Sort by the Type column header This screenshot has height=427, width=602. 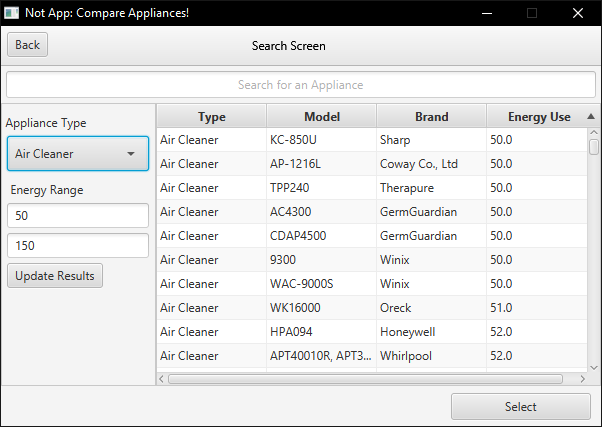[212, 116]
